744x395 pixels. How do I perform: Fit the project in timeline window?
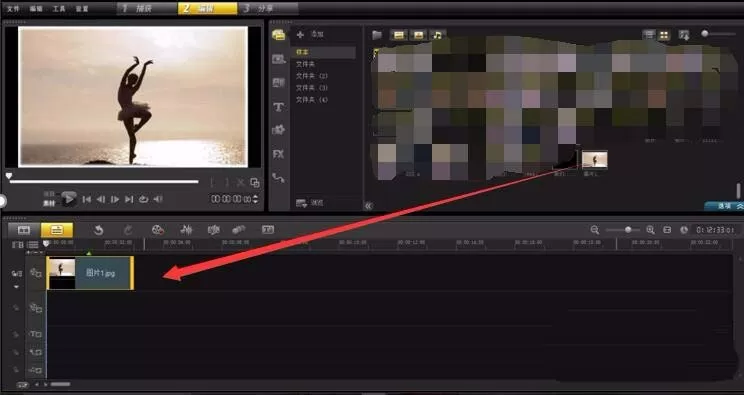coord(667,230)
